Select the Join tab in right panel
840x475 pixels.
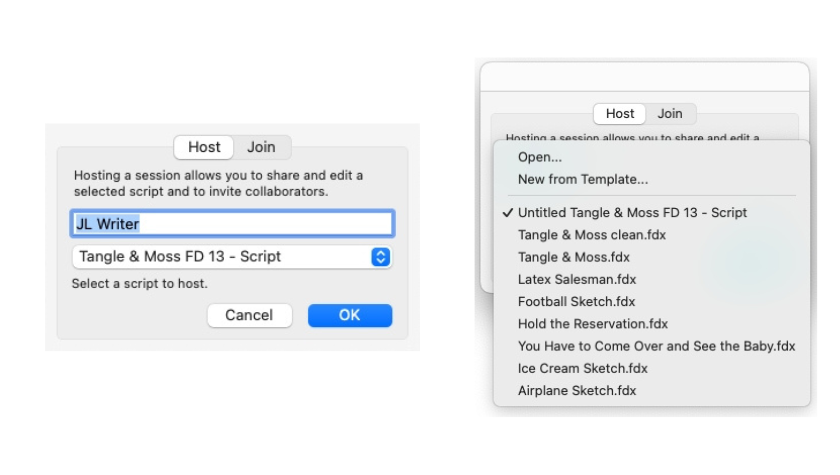click(670, 114)
